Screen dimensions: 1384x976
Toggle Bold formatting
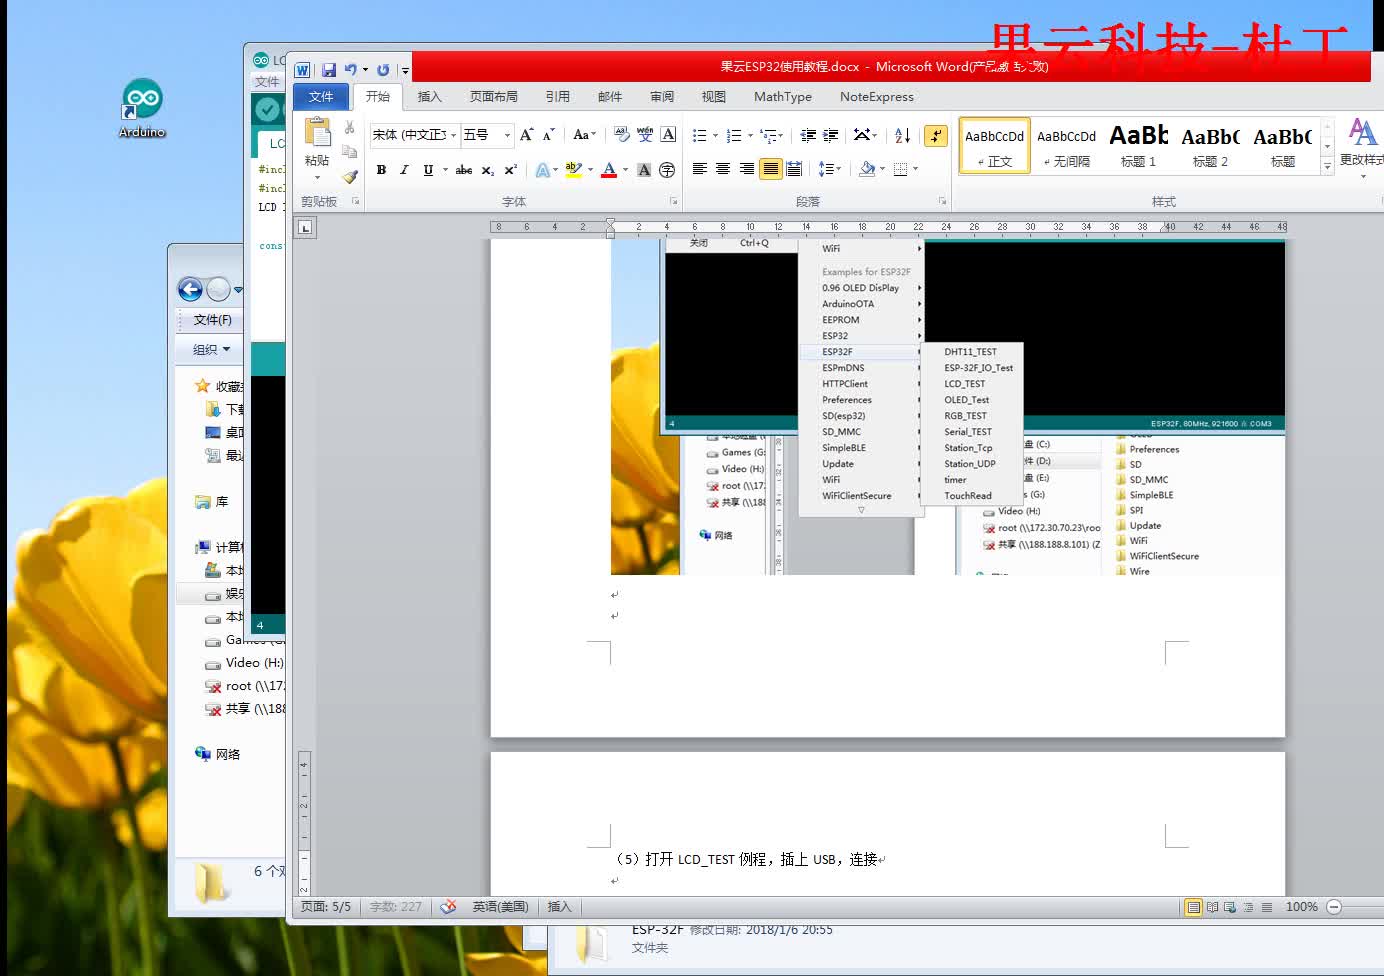coord(381,170)
